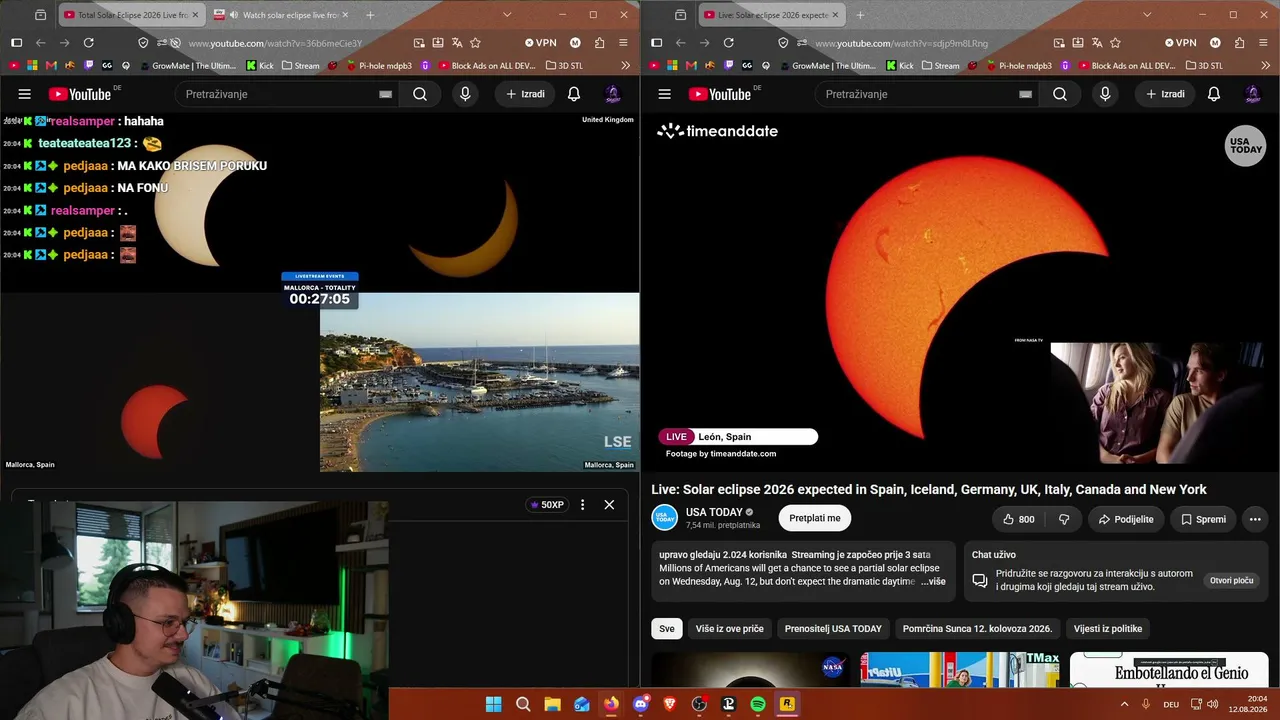The height and width of the screenshot is (720, 1280).
Task: Show hidden system tray icons
Action: [1124, 704]
